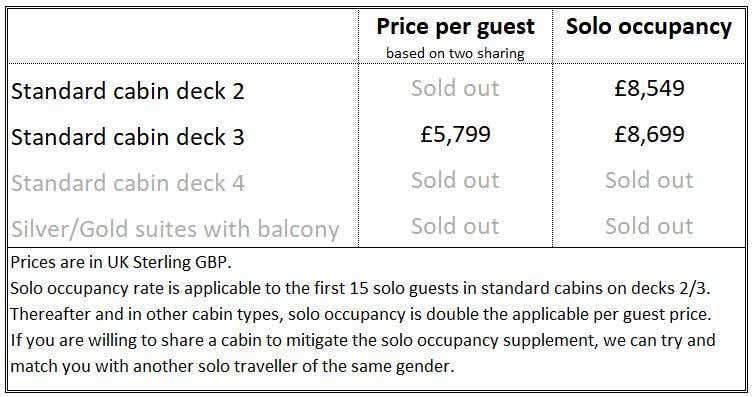
Task: Click the 'Silver/Gold suites with balcony' label
Action: tap(175, 229)
